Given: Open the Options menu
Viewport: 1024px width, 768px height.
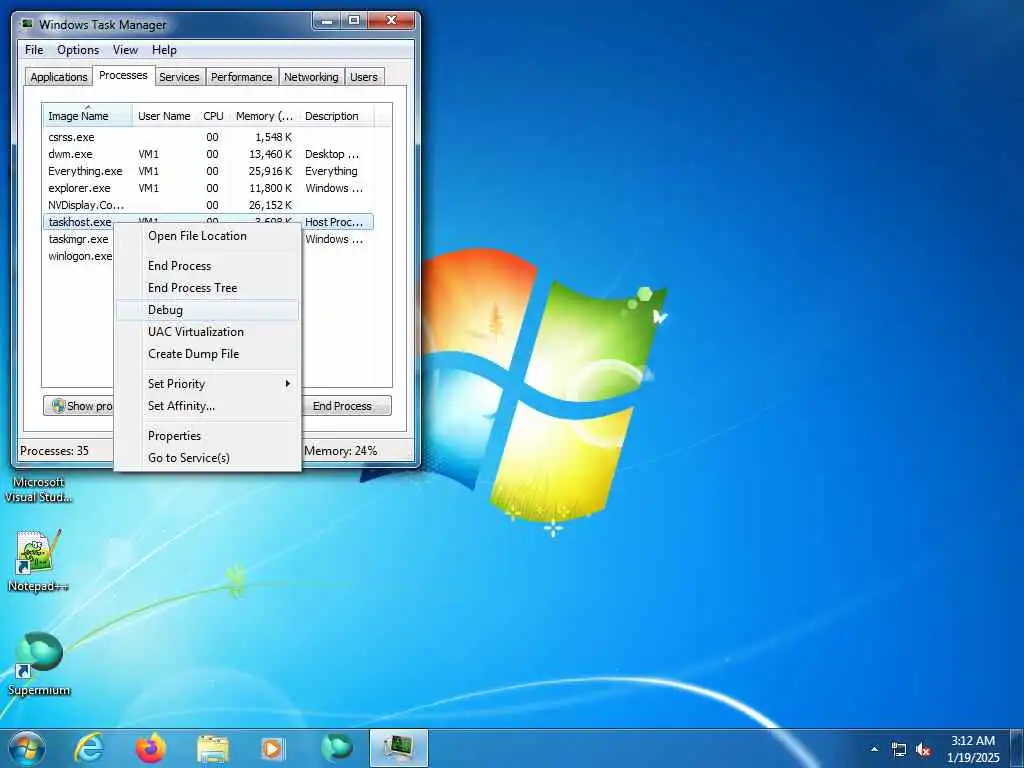Looking at the screenshot, I should coord(78,50).
